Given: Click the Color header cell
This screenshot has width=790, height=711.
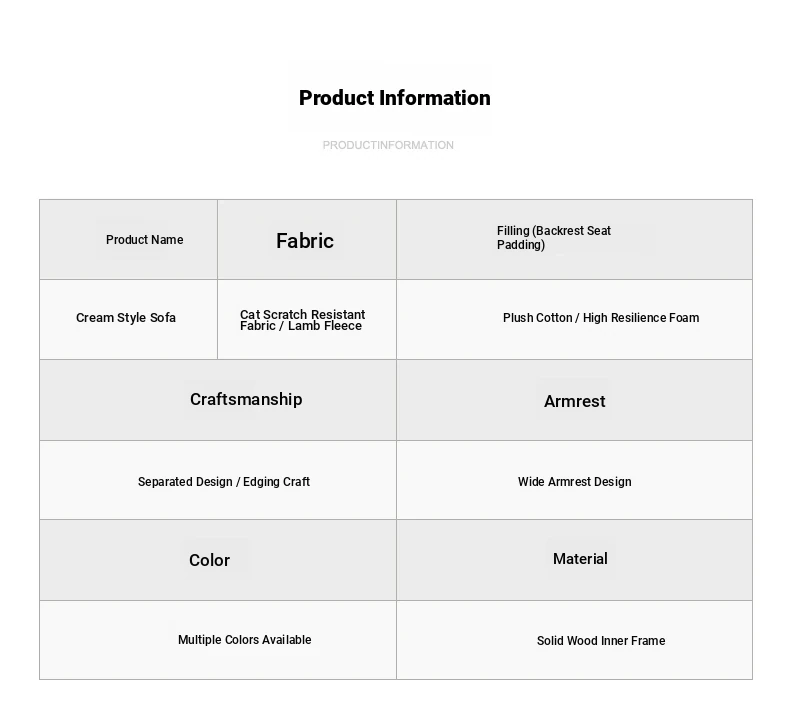Looking at the screenshot, I should [x=218, y=560].
